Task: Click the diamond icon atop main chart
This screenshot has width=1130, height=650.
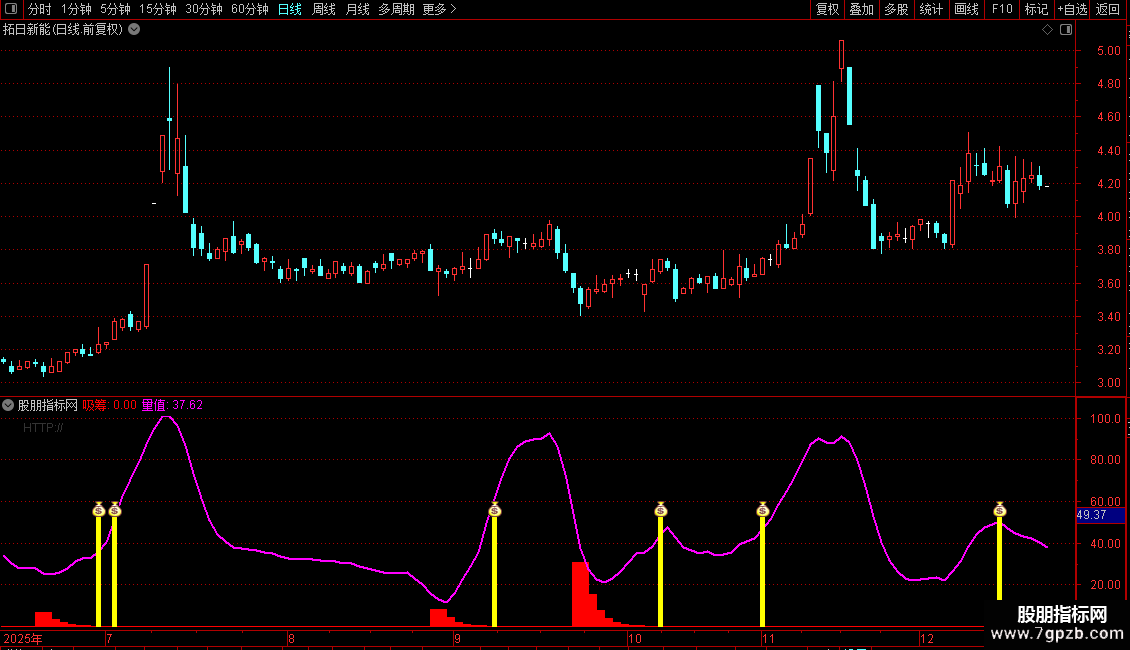Action: click(1048, 30)
